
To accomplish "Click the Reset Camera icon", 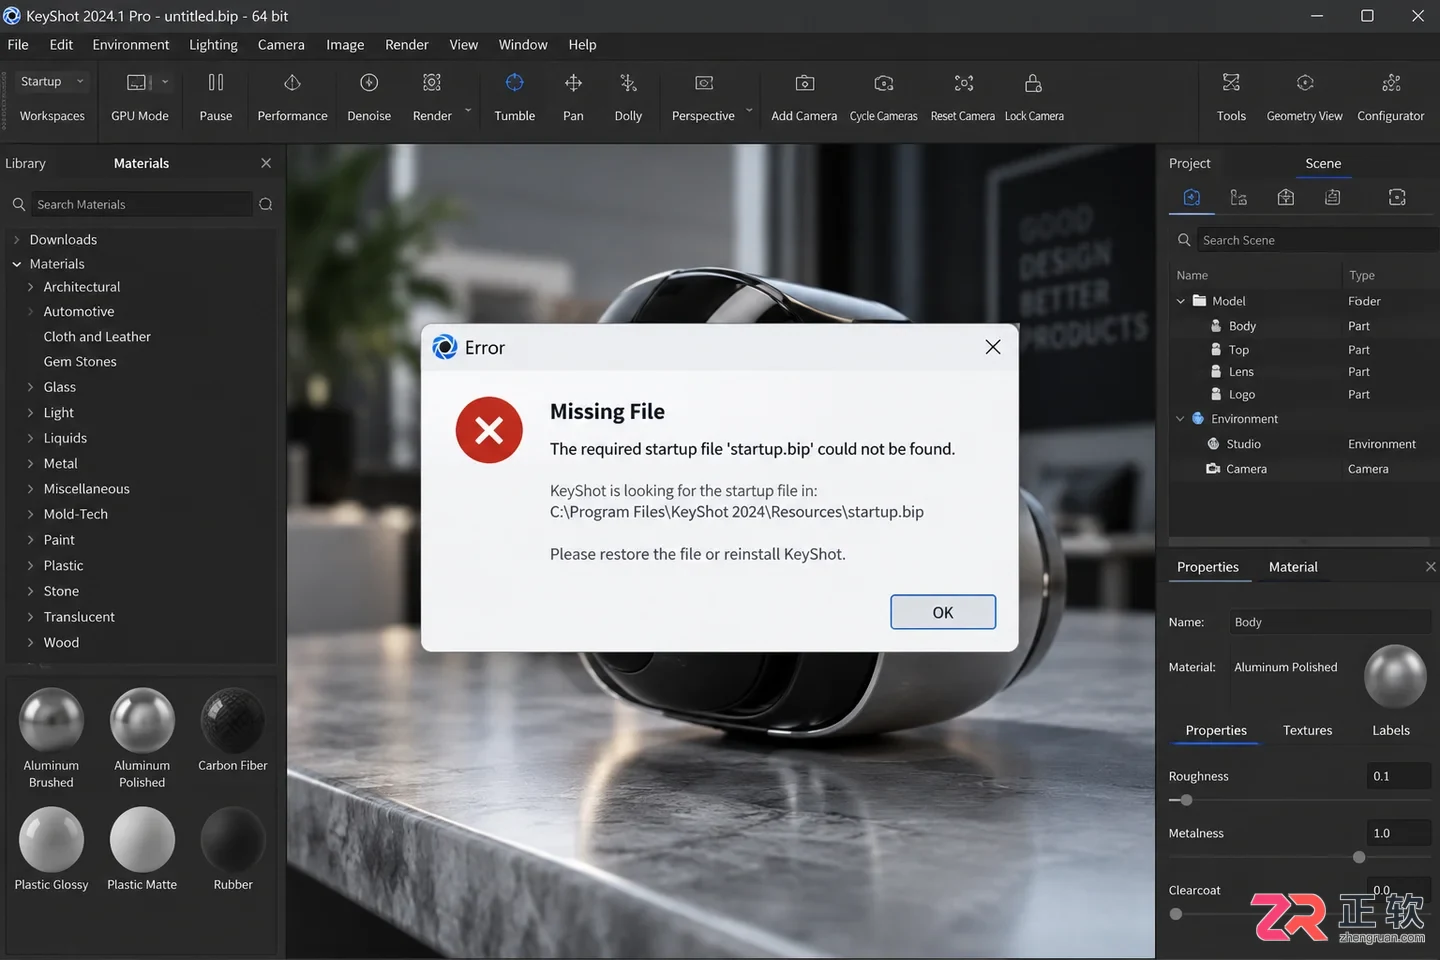I will (963, 82).
